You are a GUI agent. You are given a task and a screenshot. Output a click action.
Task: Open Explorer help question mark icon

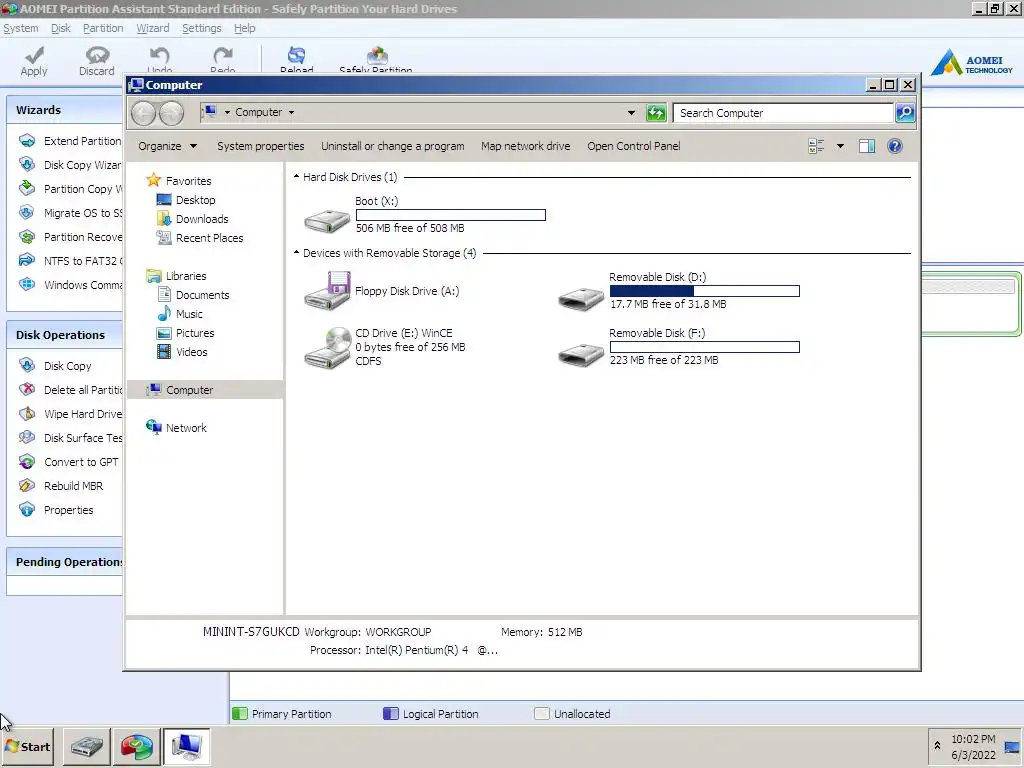895,146
